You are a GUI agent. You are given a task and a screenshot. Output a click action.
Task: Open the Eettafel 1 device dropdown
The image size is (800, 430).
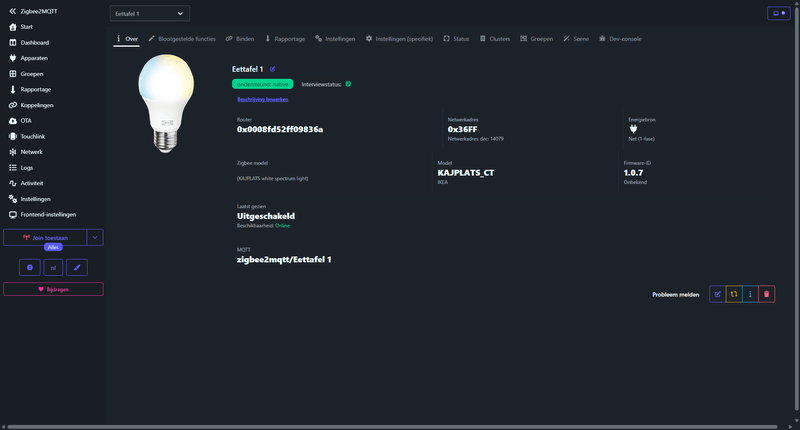(150, 14)
